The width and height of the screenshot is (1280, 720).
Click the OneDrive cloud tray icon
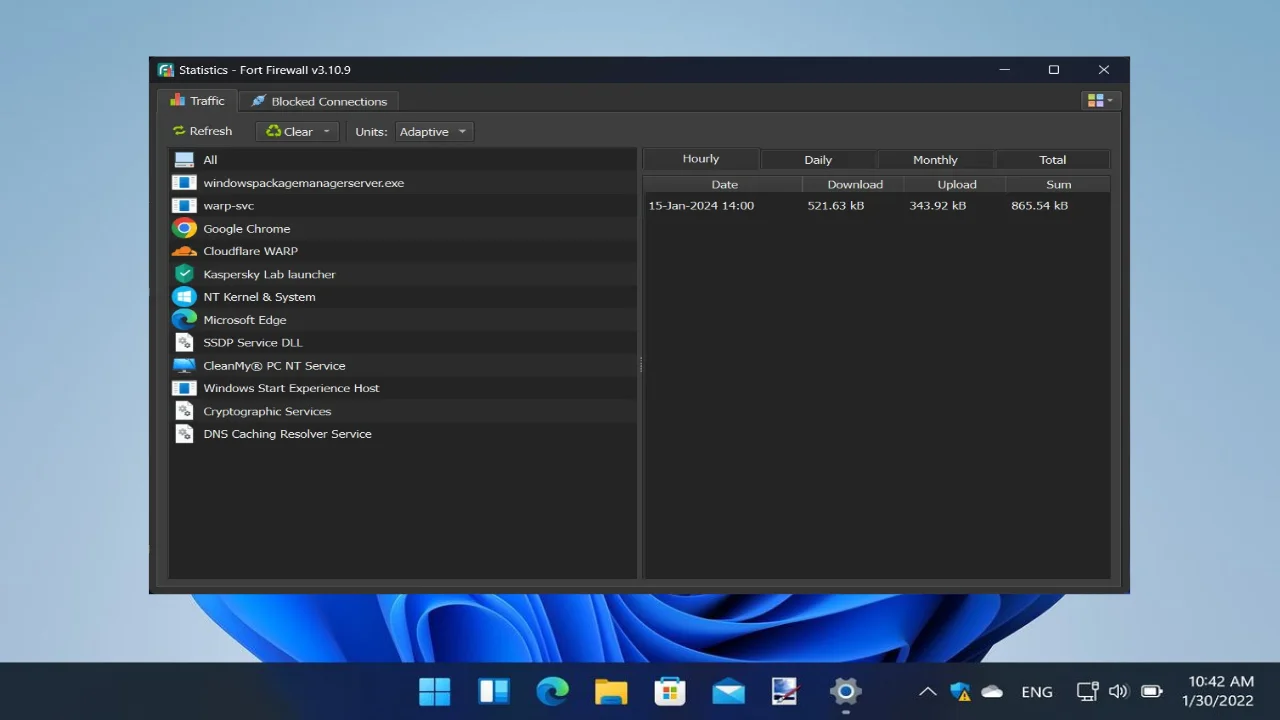992,691
